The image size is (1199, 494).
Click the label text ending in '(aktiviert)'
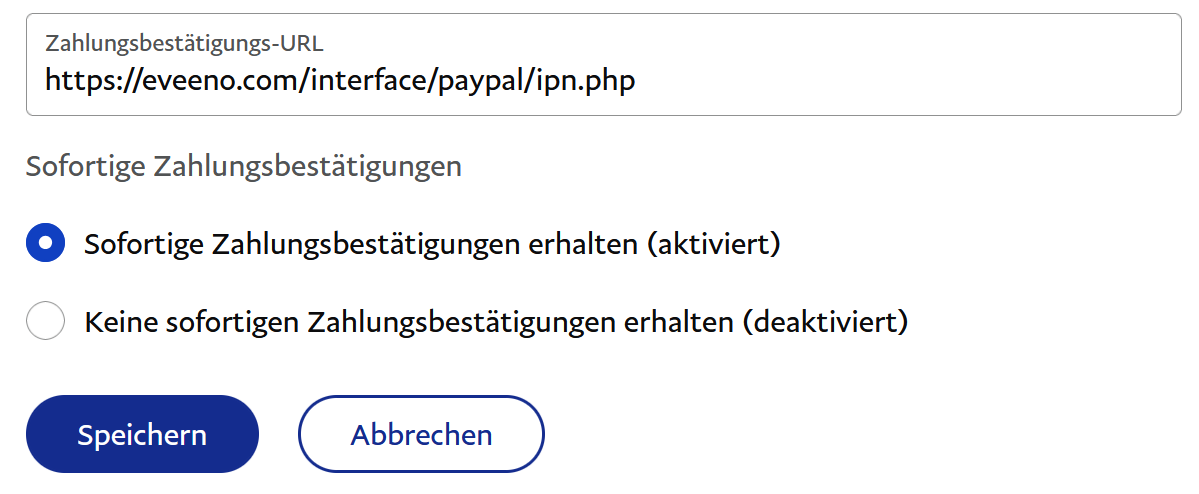[x=431, y=244]
